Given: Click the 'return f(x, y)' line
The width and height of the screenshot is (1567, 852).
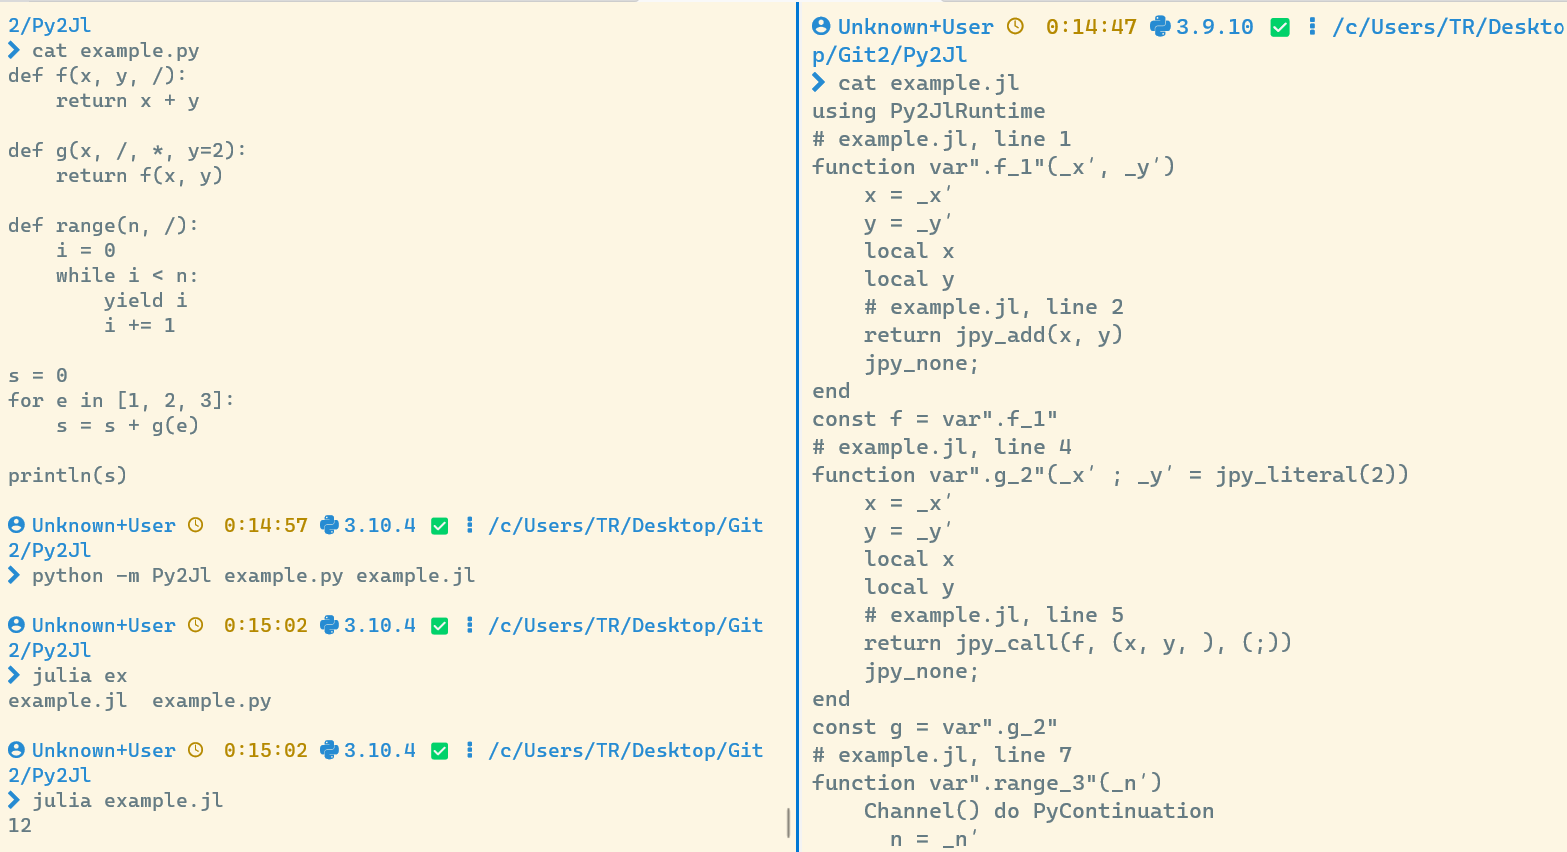Looking at the screenshot, I should click(139, 176).
